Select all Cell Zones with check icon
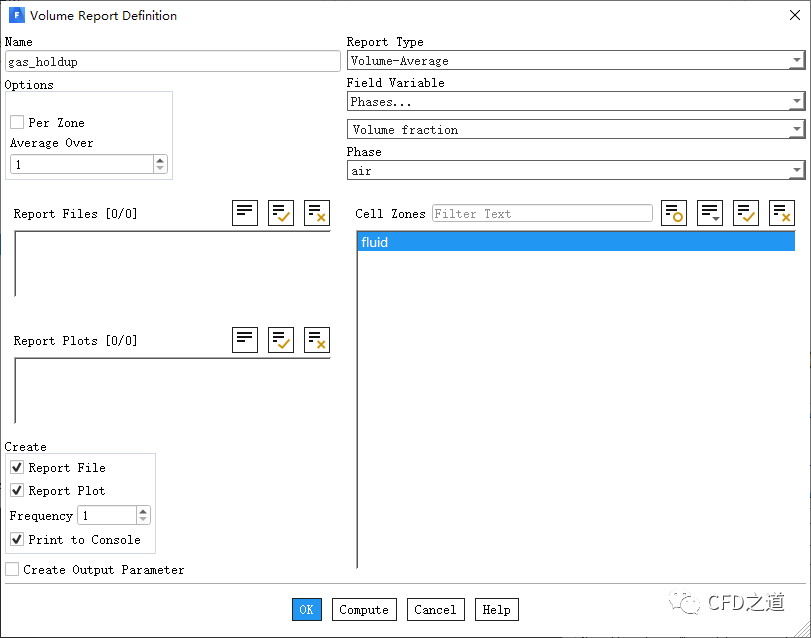Screen dimensions: 811x638 tap(746, 213)
